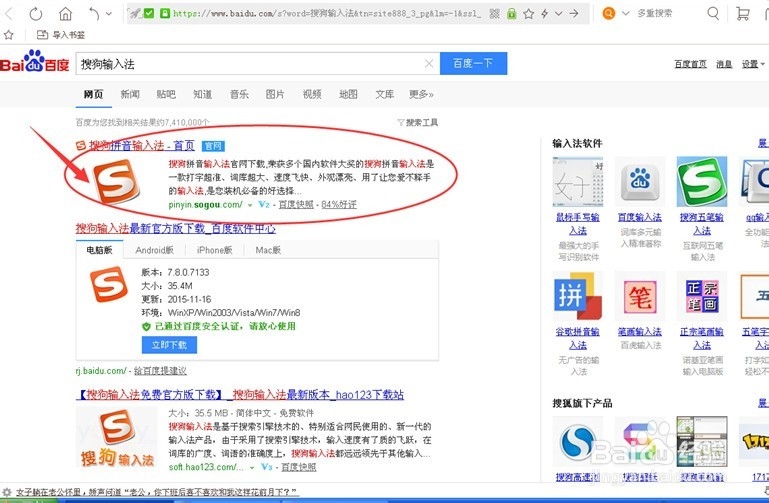
Task: Switch to the 图片 tab
Action: pos(275,94)
